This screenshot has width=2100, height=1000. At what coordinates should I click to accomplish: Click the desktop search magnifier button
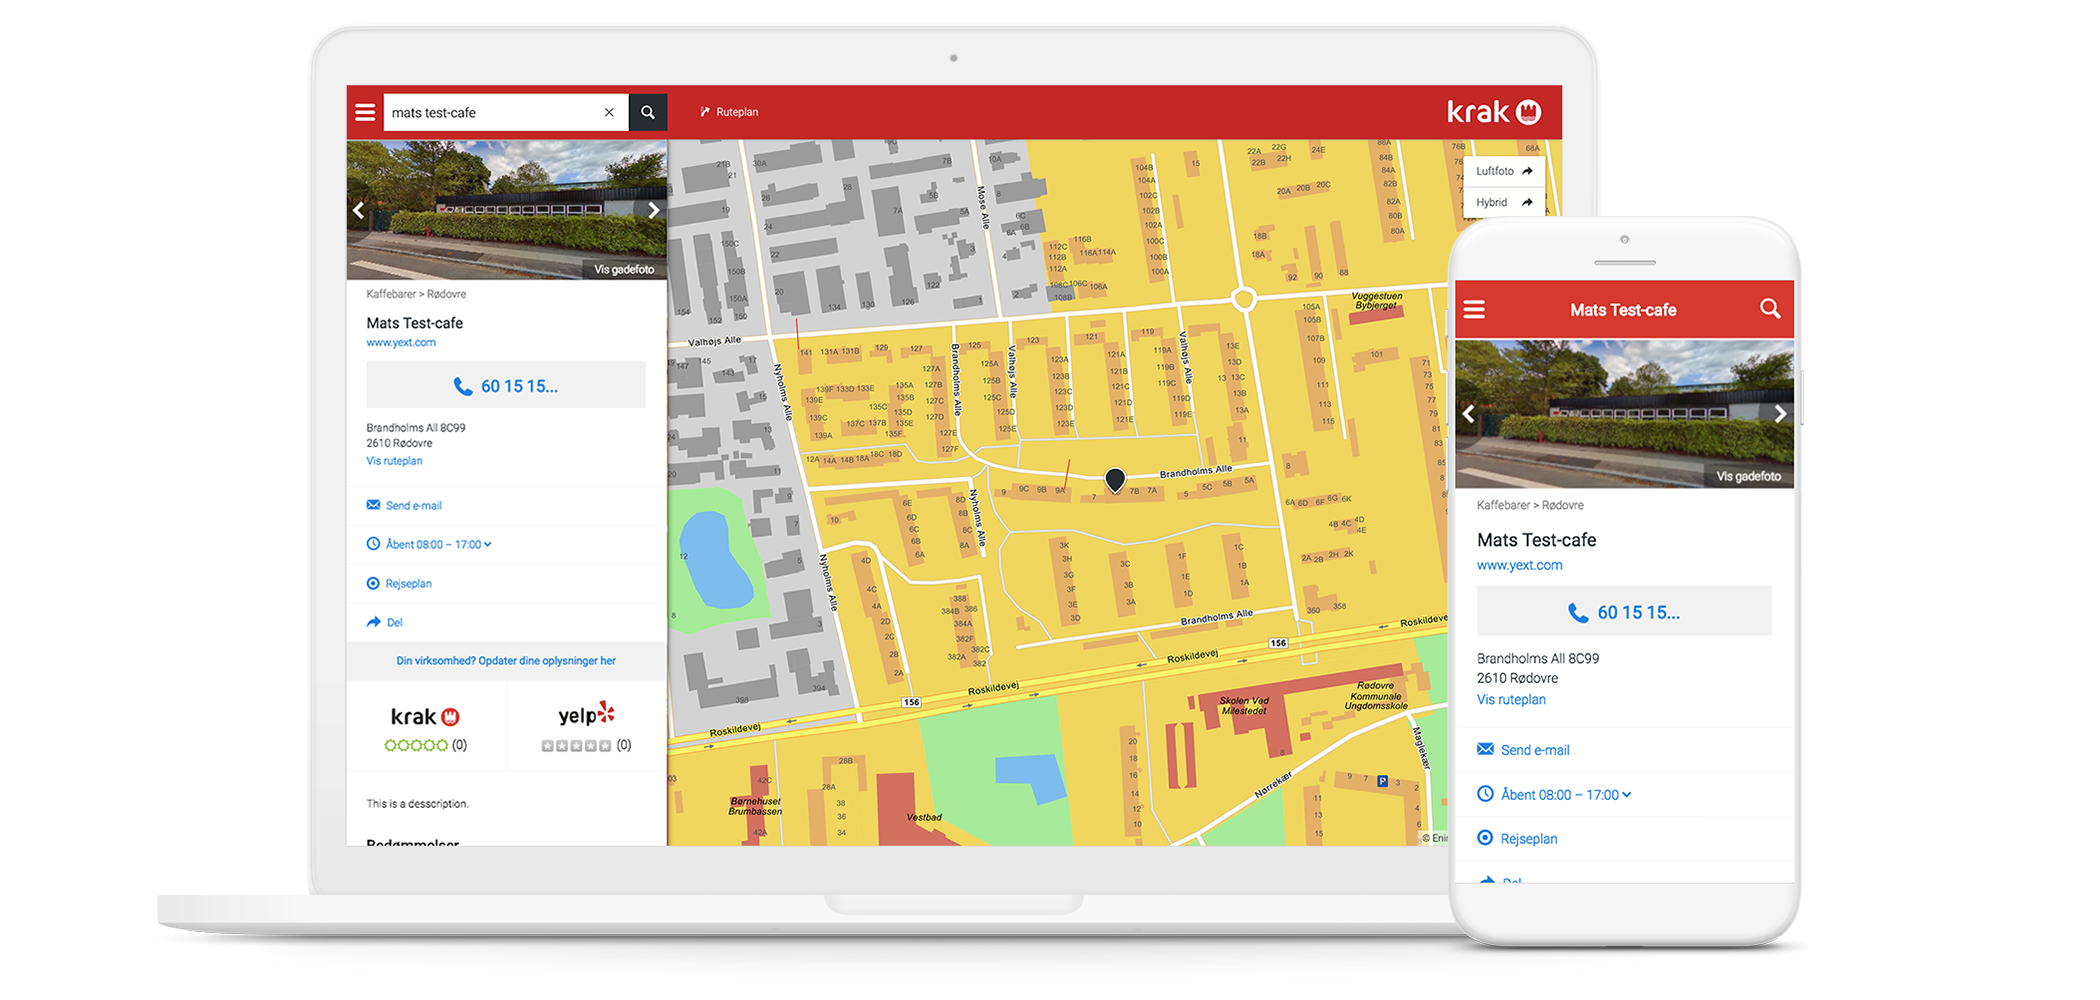(648, 113)
